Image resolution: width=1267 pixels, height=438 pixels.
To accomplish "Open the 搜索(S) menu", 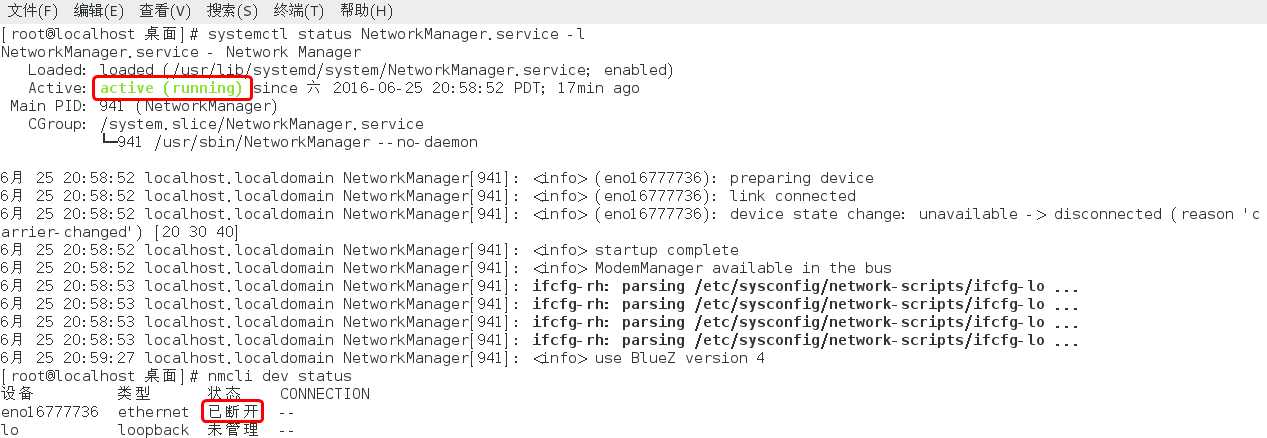I will (x=232, y=11).
